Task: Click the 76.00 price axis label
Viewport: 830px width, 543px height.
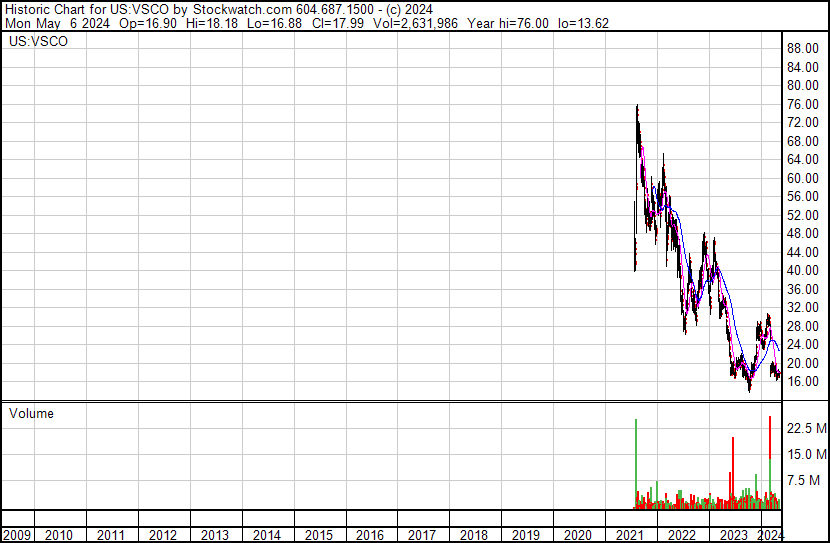Action: click(x=803, y=104)
